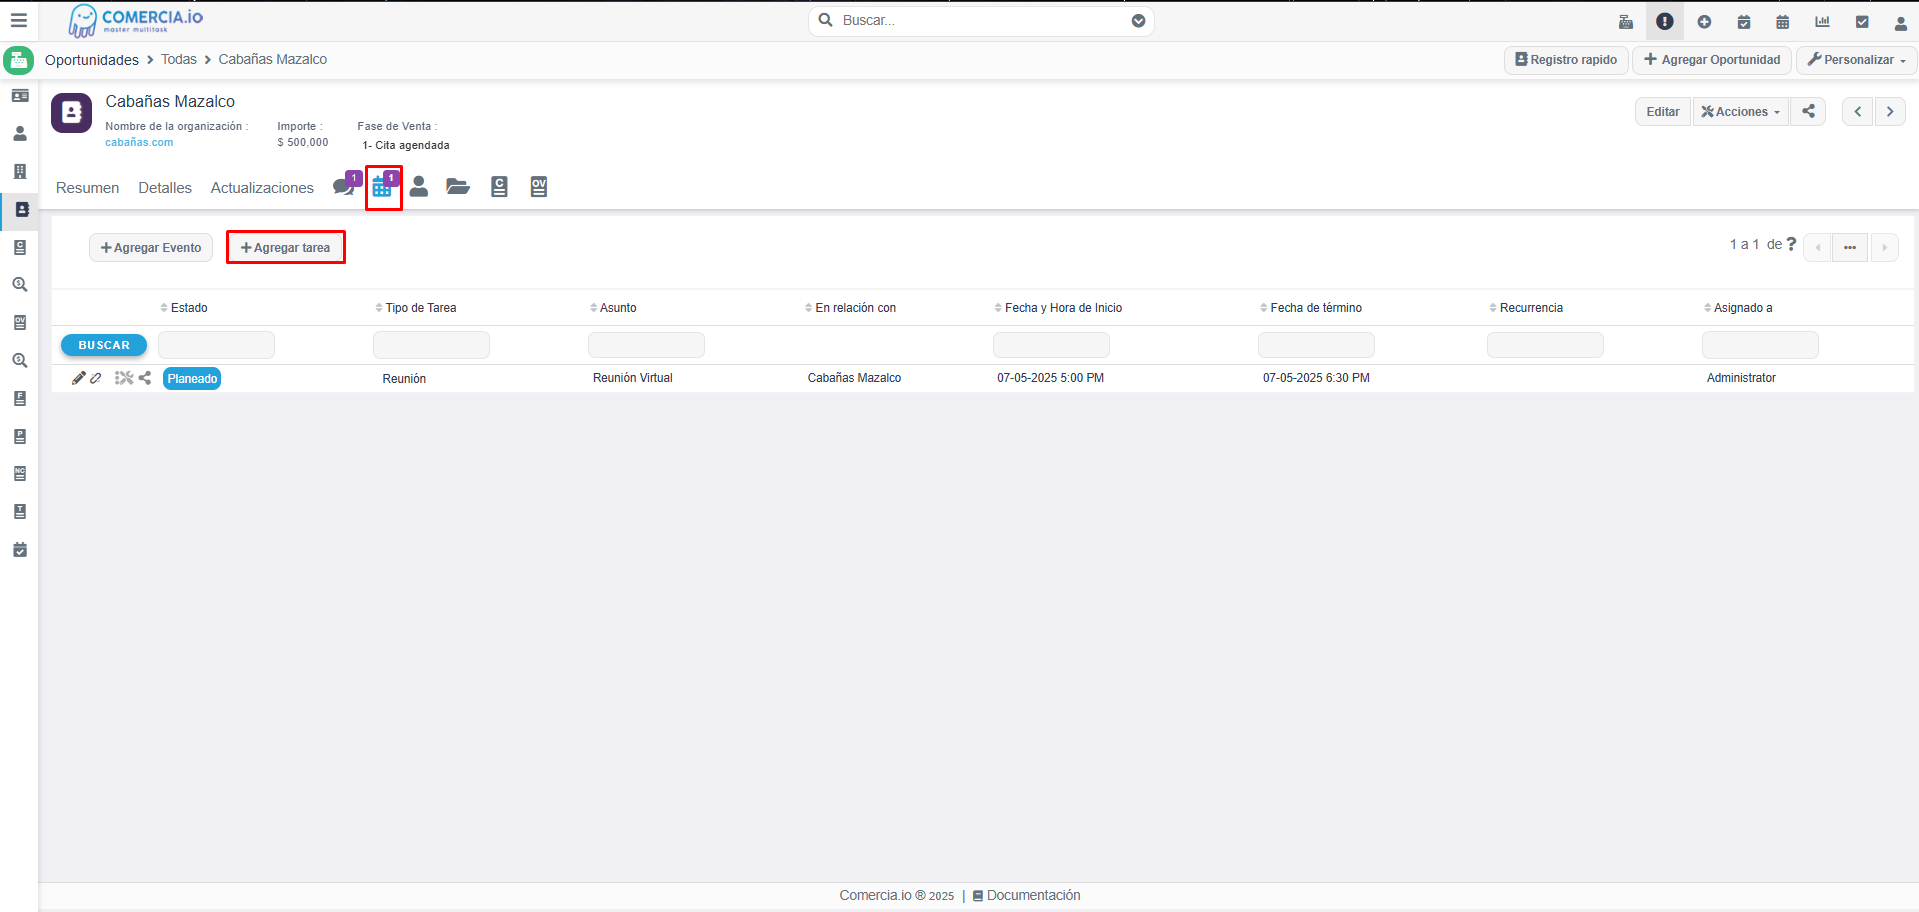Open the tasks checkbox icon in top bar
Screen dimensions: 1919x912
pyautogui.click(x=1862, y=21)
